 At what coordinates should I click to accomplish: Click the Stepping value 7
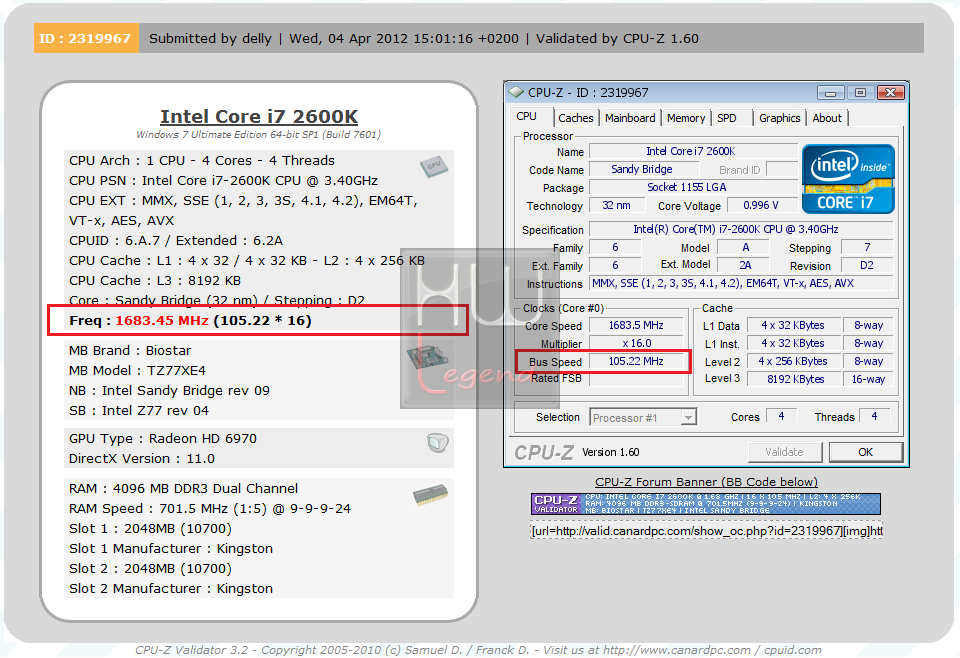867,247
